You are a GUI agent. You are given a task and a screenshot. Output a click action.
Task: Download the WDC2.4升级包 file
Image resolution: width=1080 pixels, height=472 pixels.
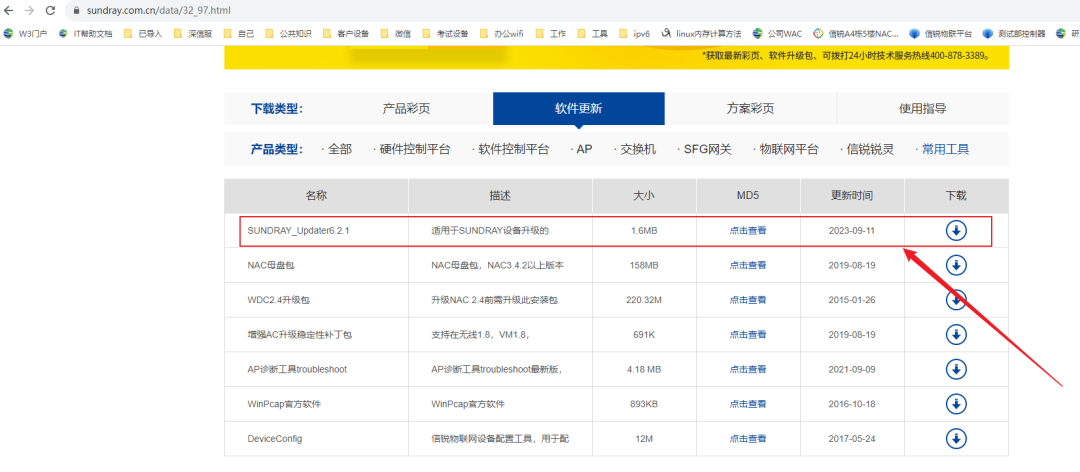click(956, 300)
